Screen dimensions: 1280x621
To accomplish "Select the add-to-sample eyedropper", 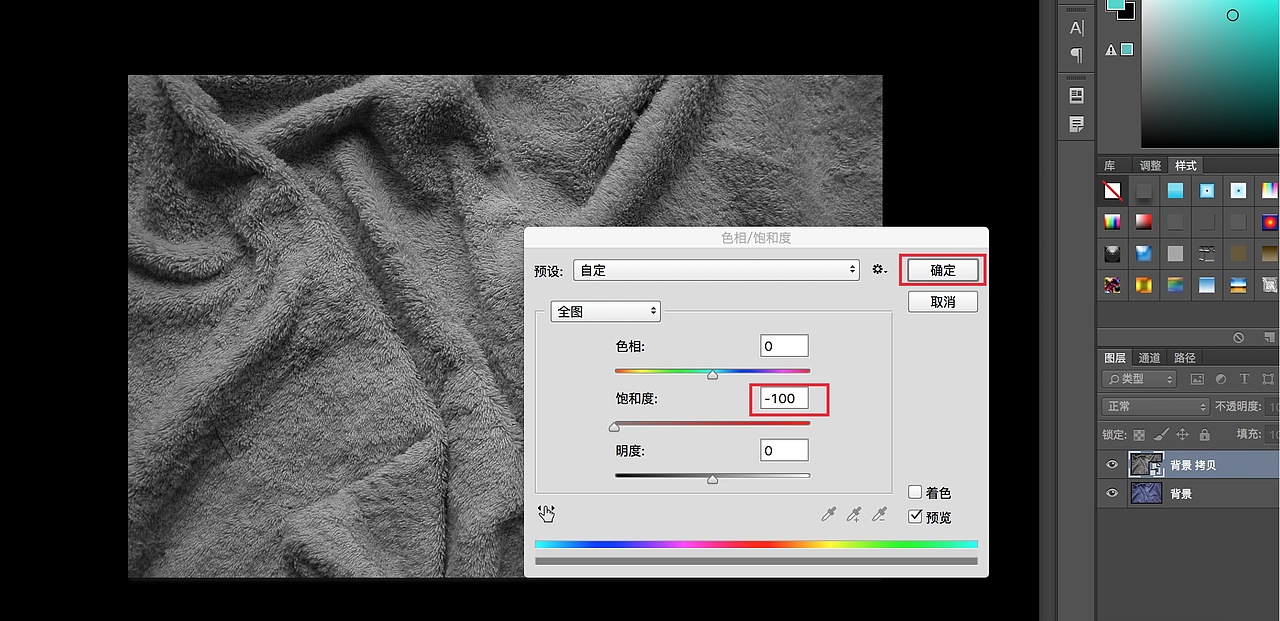I will pos(853,515).
